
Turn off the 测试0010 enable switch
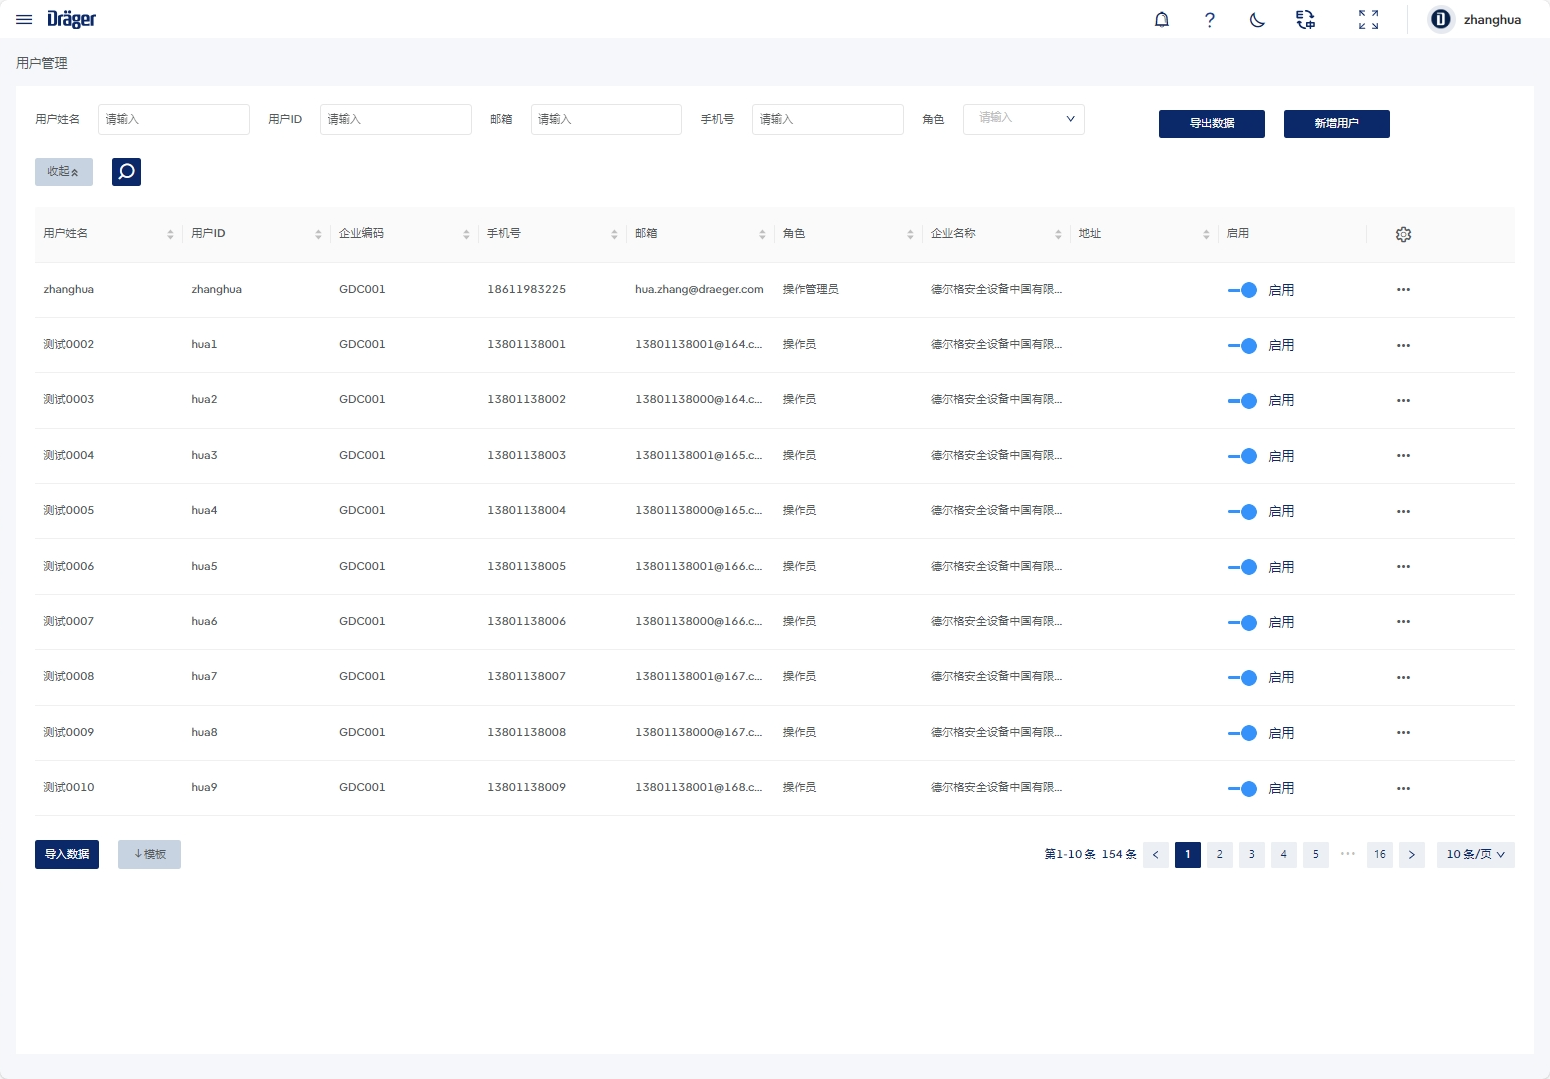(x=1242, y=789)
